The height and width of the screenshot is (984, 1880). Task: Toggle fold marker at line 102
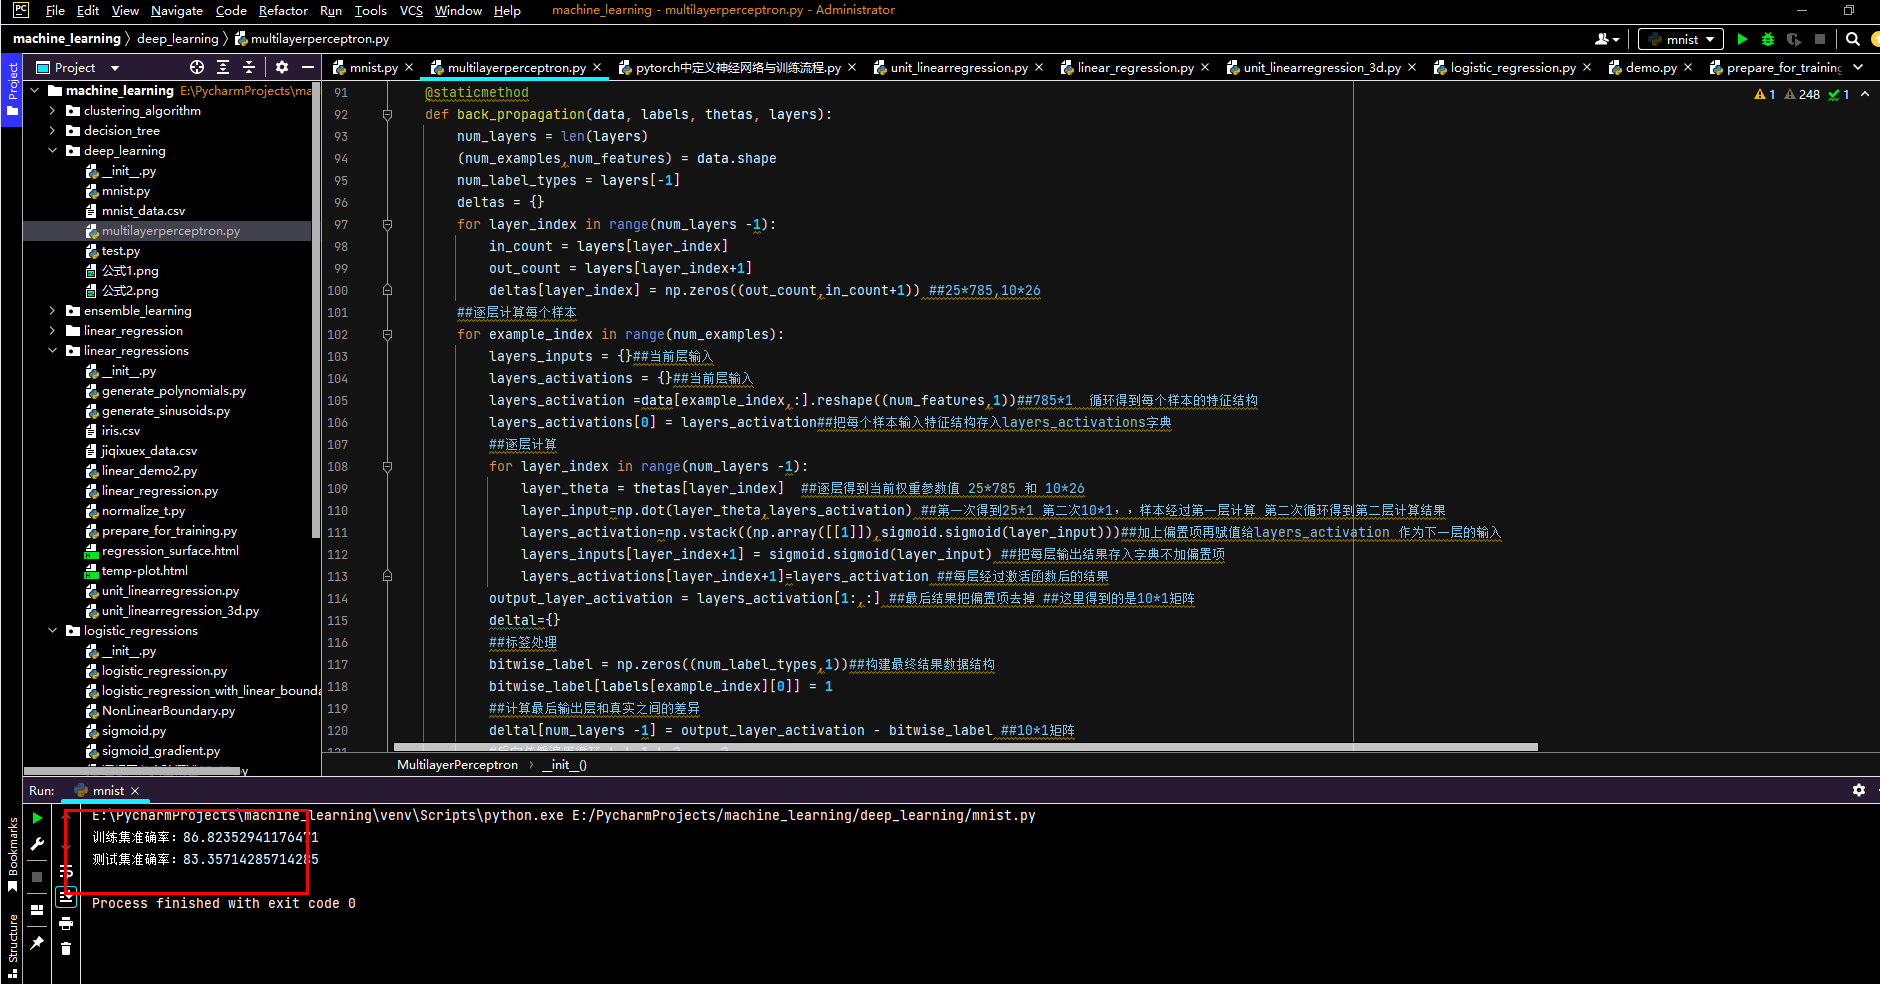tap(387, 335)
